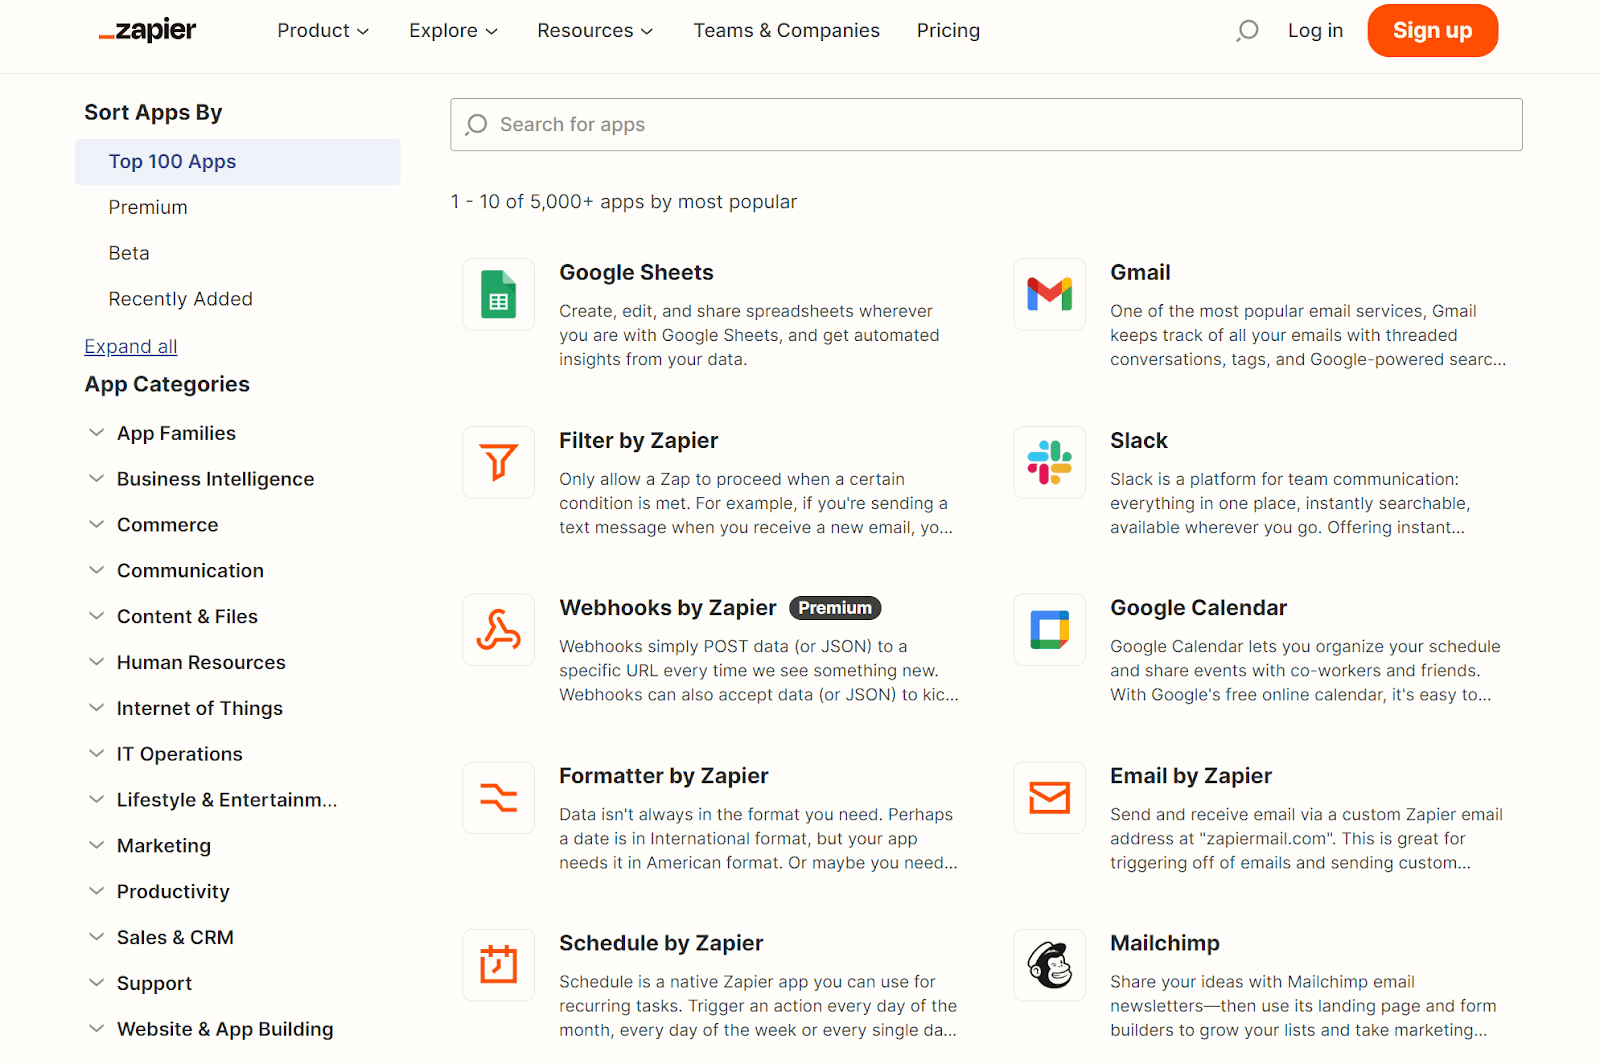
Task: Click the Google Sheets app icon
Action: click(x=498, y=294)
